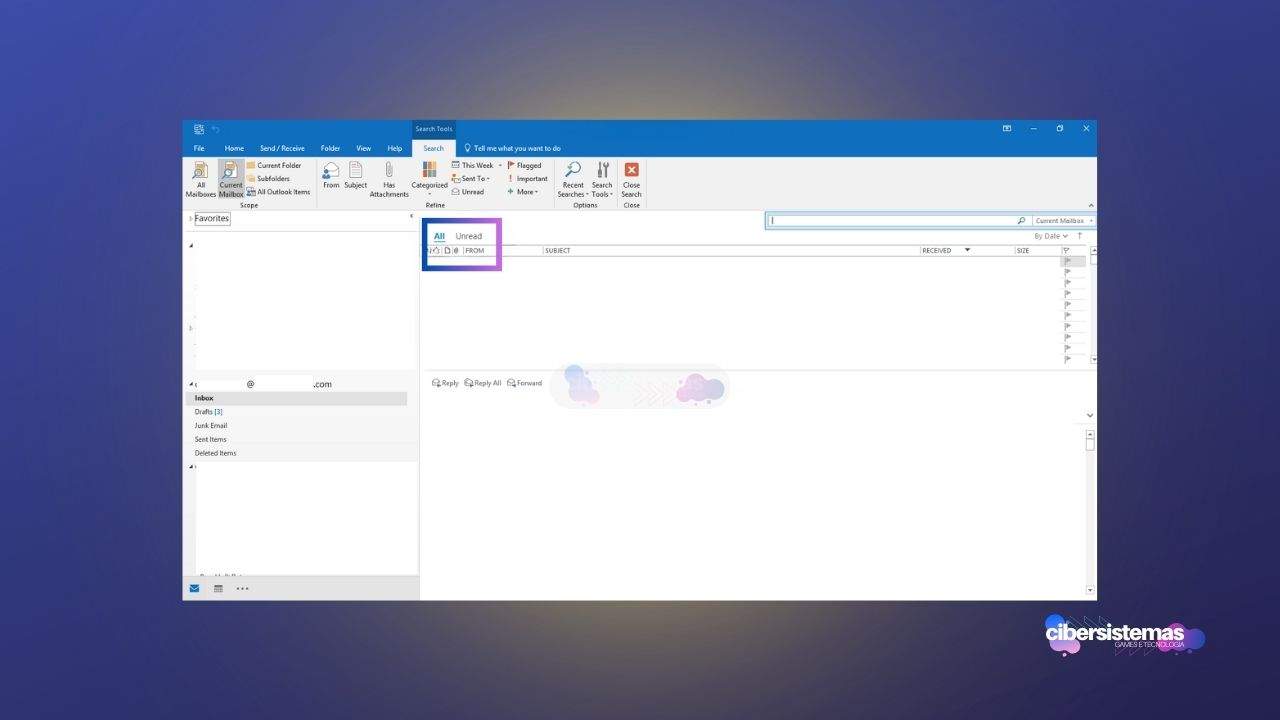1280x720 pixels.
Task: Switch to the Folder ribbon tab
Action: click(x=330, y=148)
